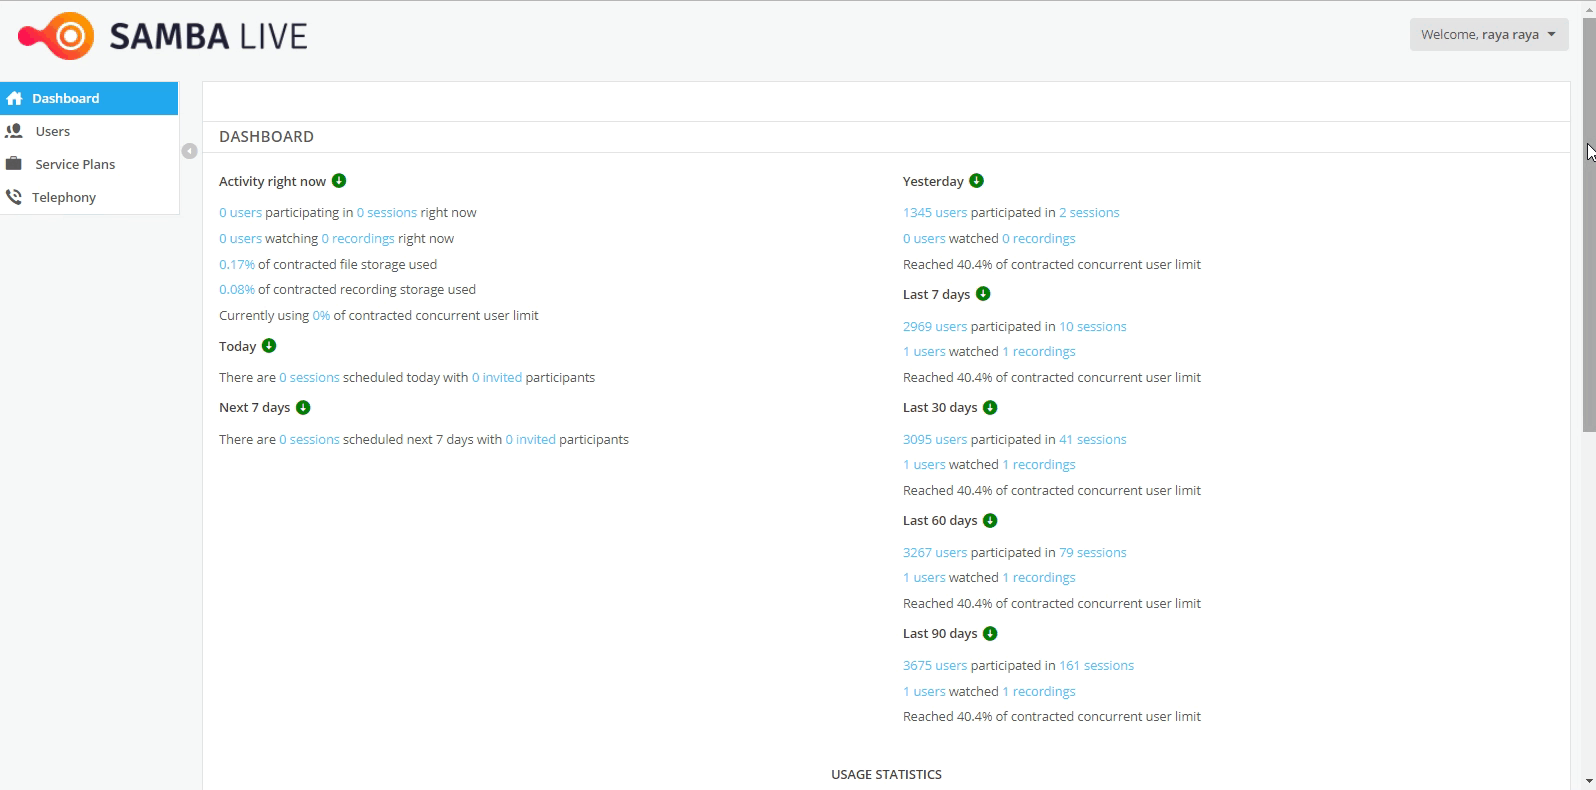The width and height of the screenshot is (1596, 790).
Task: Click the Users people icon in sidebar
Action: [x=14, y=131]
